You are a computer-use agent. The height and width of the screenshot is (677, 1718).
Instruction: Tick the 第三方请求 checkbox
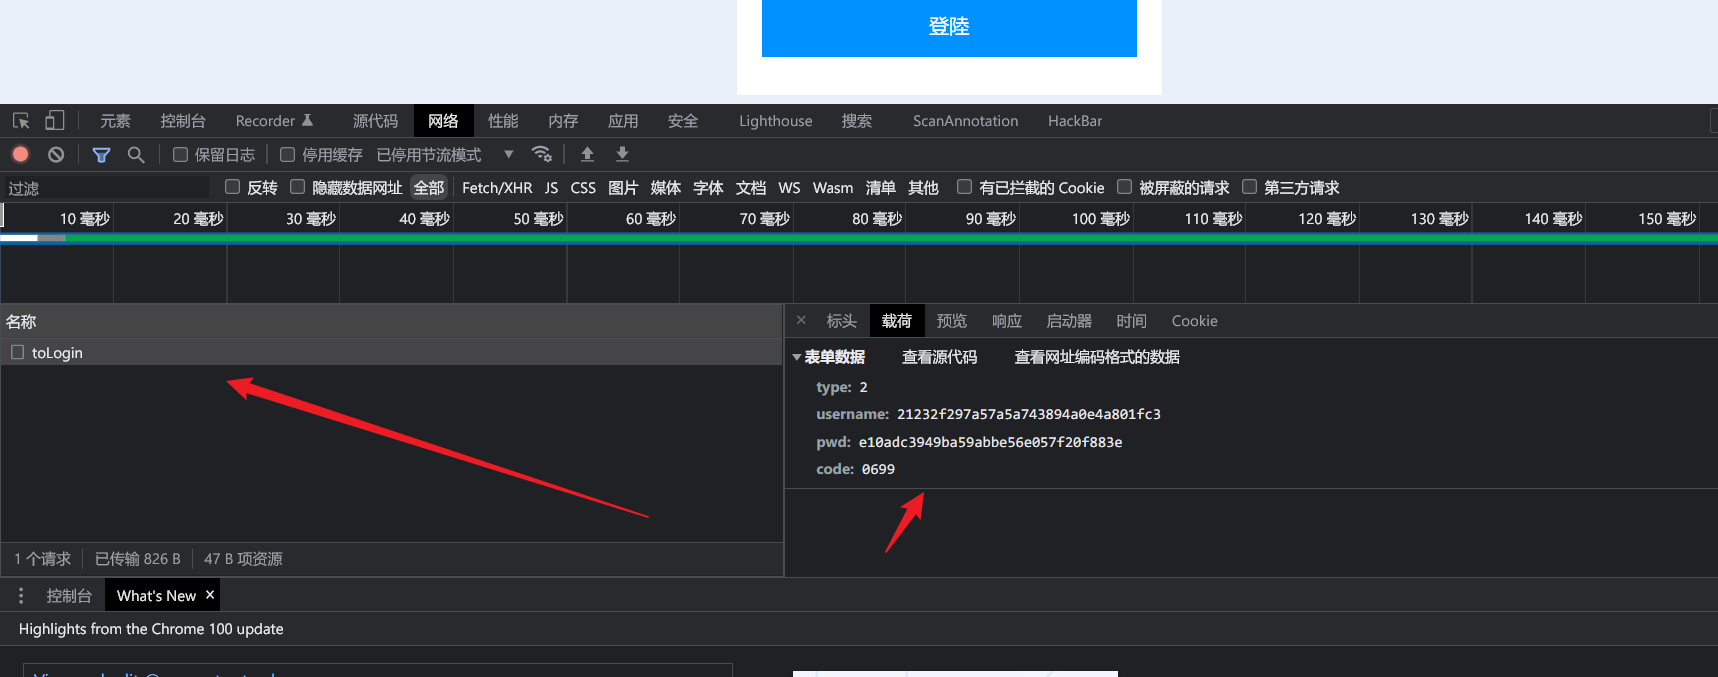click(x=1249, y=187)
